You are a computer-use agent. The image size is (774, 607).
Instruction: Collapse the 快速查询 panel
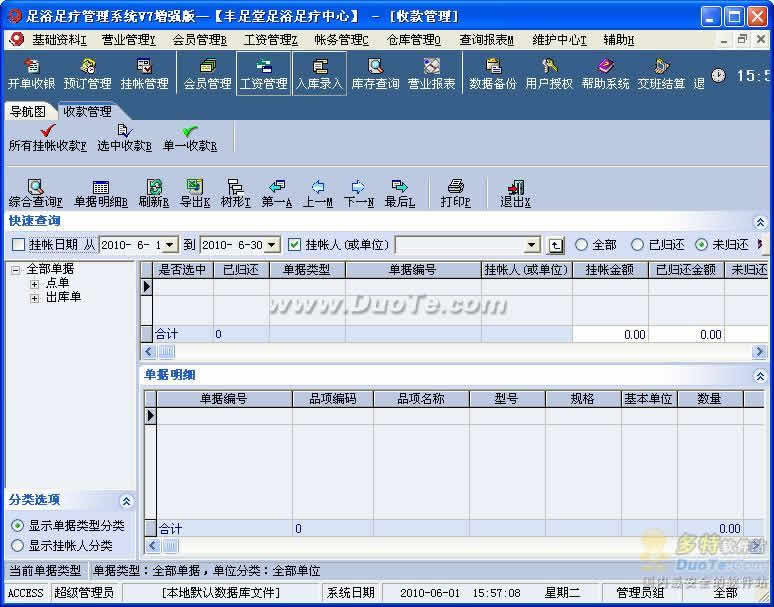tap(760, 222)
